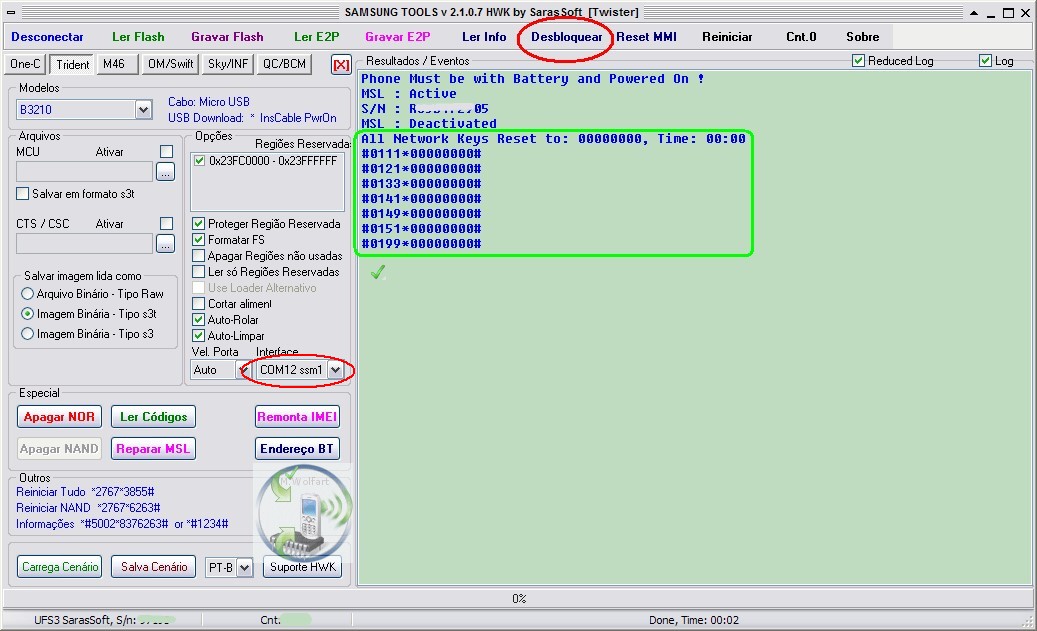The image size is (1037, 631).
Task: Click Desbloquear to unlock phone
Action: point(567,37)
